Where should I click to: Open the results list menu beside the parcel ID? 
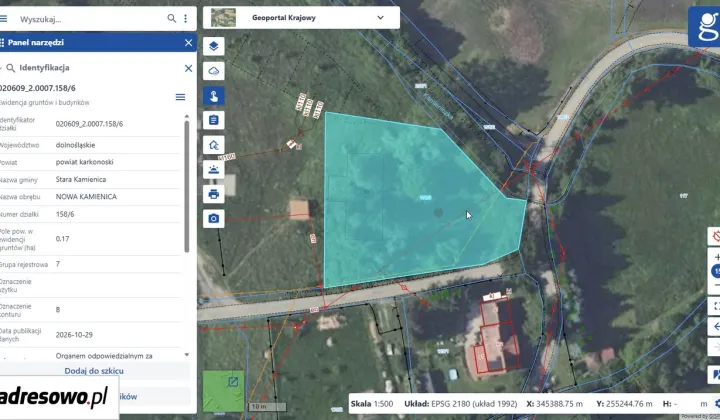click(180, 97)
